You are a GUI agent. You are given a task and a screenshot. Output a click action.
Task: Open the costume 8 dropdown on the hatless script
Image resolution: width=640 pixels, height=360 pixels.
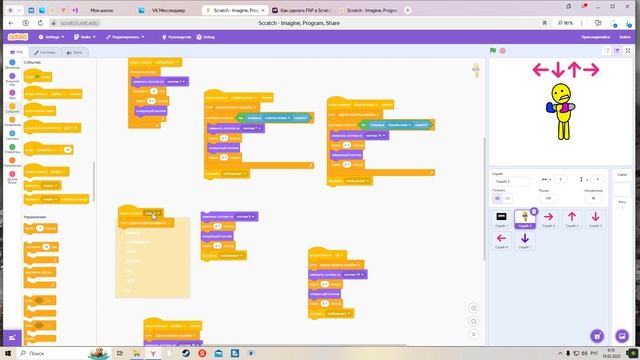pos(246,216)
